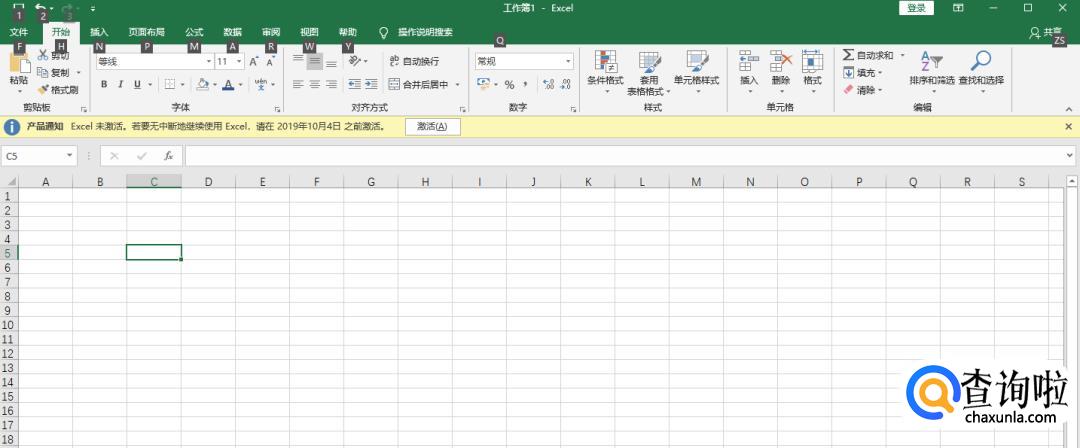This screenshot has height=448, width=1080.
Task: Open Cell Styles (单元格样式)
Action: coord(696,71)
